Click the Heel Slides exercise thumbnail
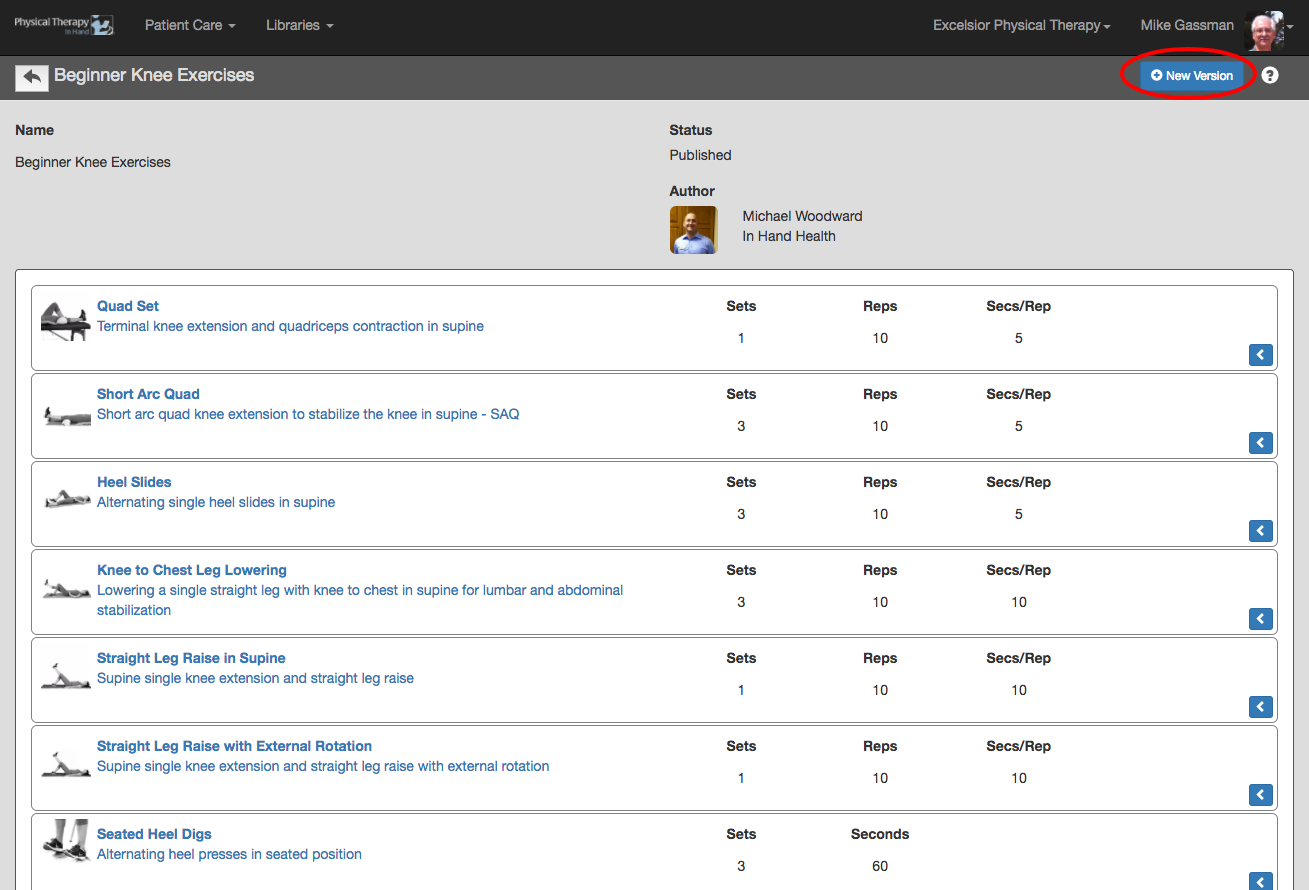 tap(66, 498)
